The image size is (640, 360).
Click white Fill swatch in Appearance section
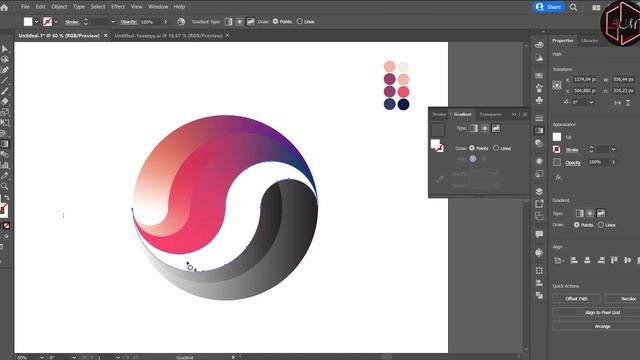[x=557, y=137]
